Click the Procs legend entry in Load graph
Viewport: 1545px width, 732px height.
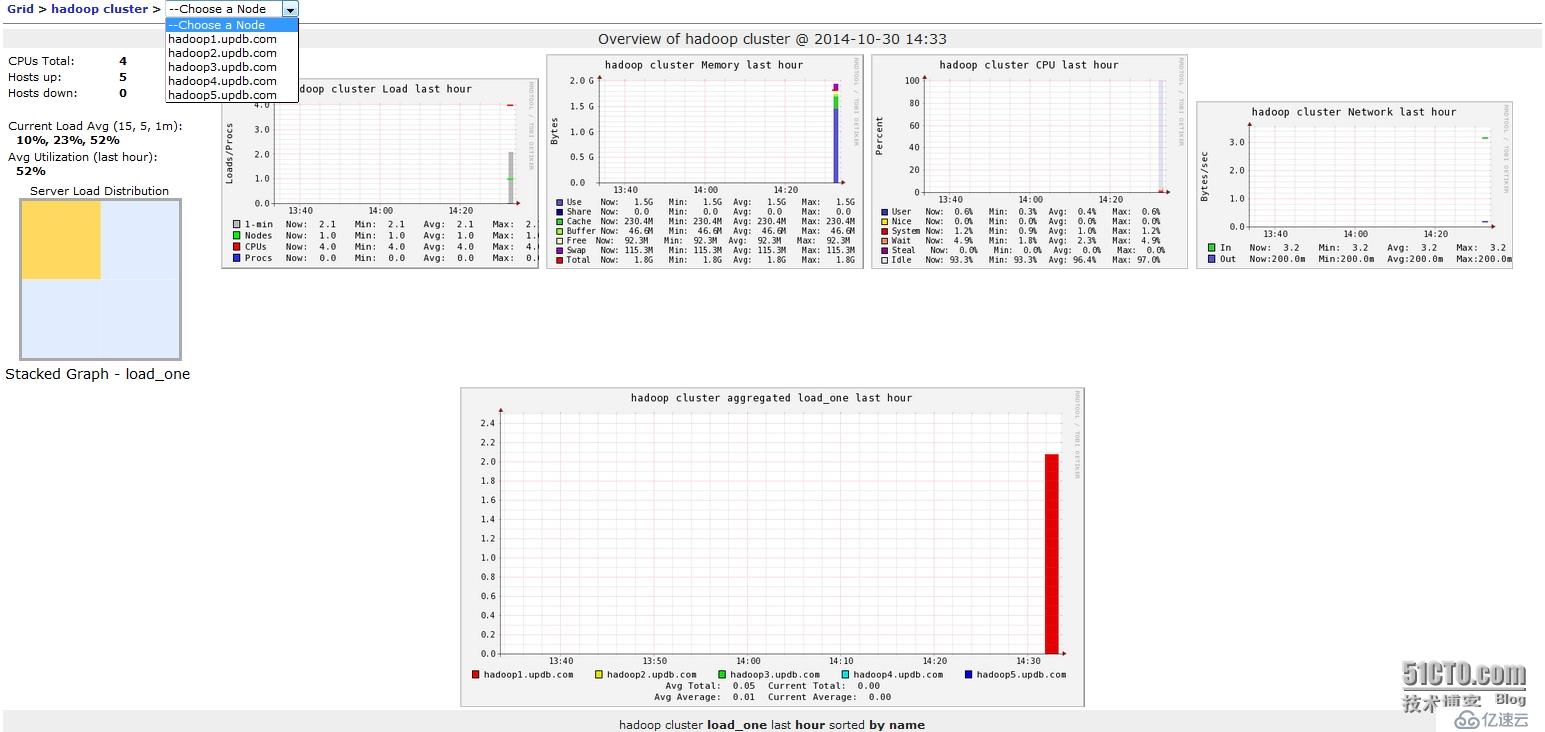tap(252, 258)
